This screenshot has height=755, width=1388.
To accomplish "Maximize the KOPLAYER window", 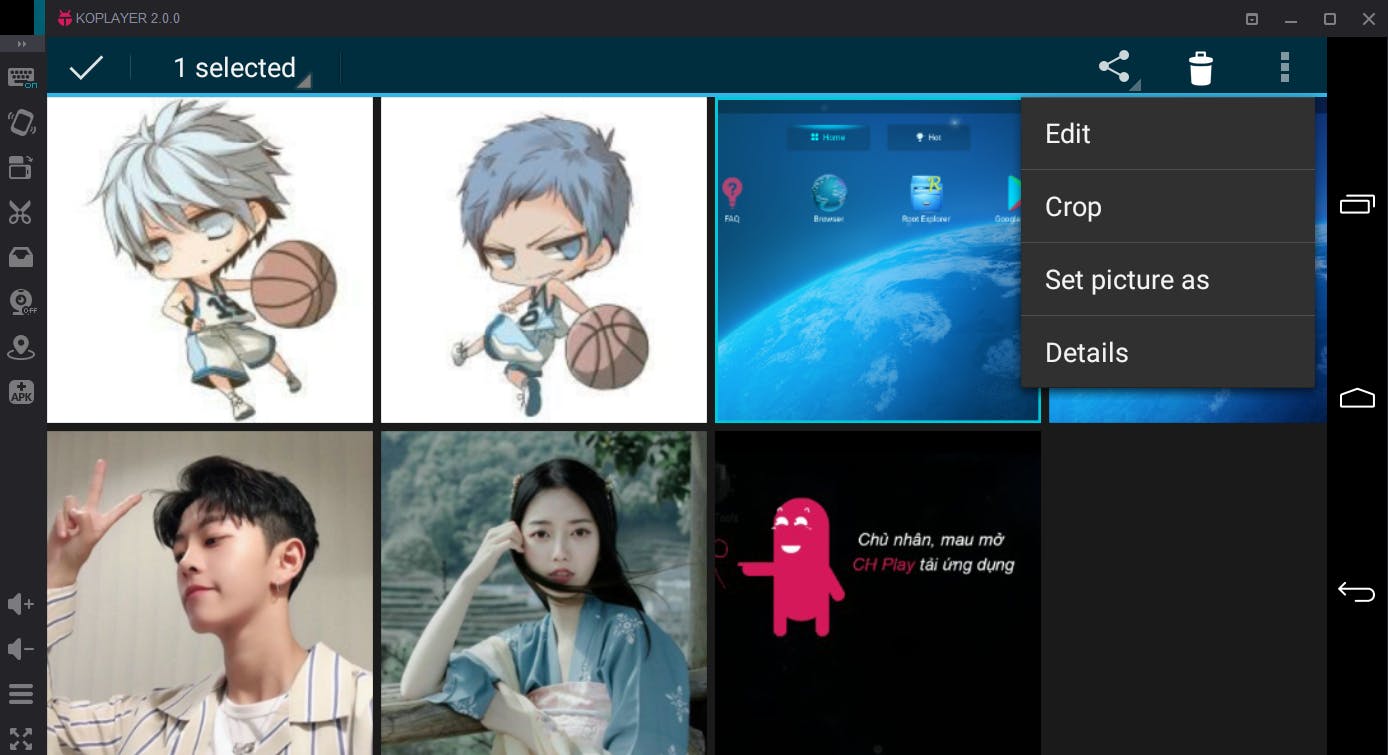I will click(x=1330, y=19).
